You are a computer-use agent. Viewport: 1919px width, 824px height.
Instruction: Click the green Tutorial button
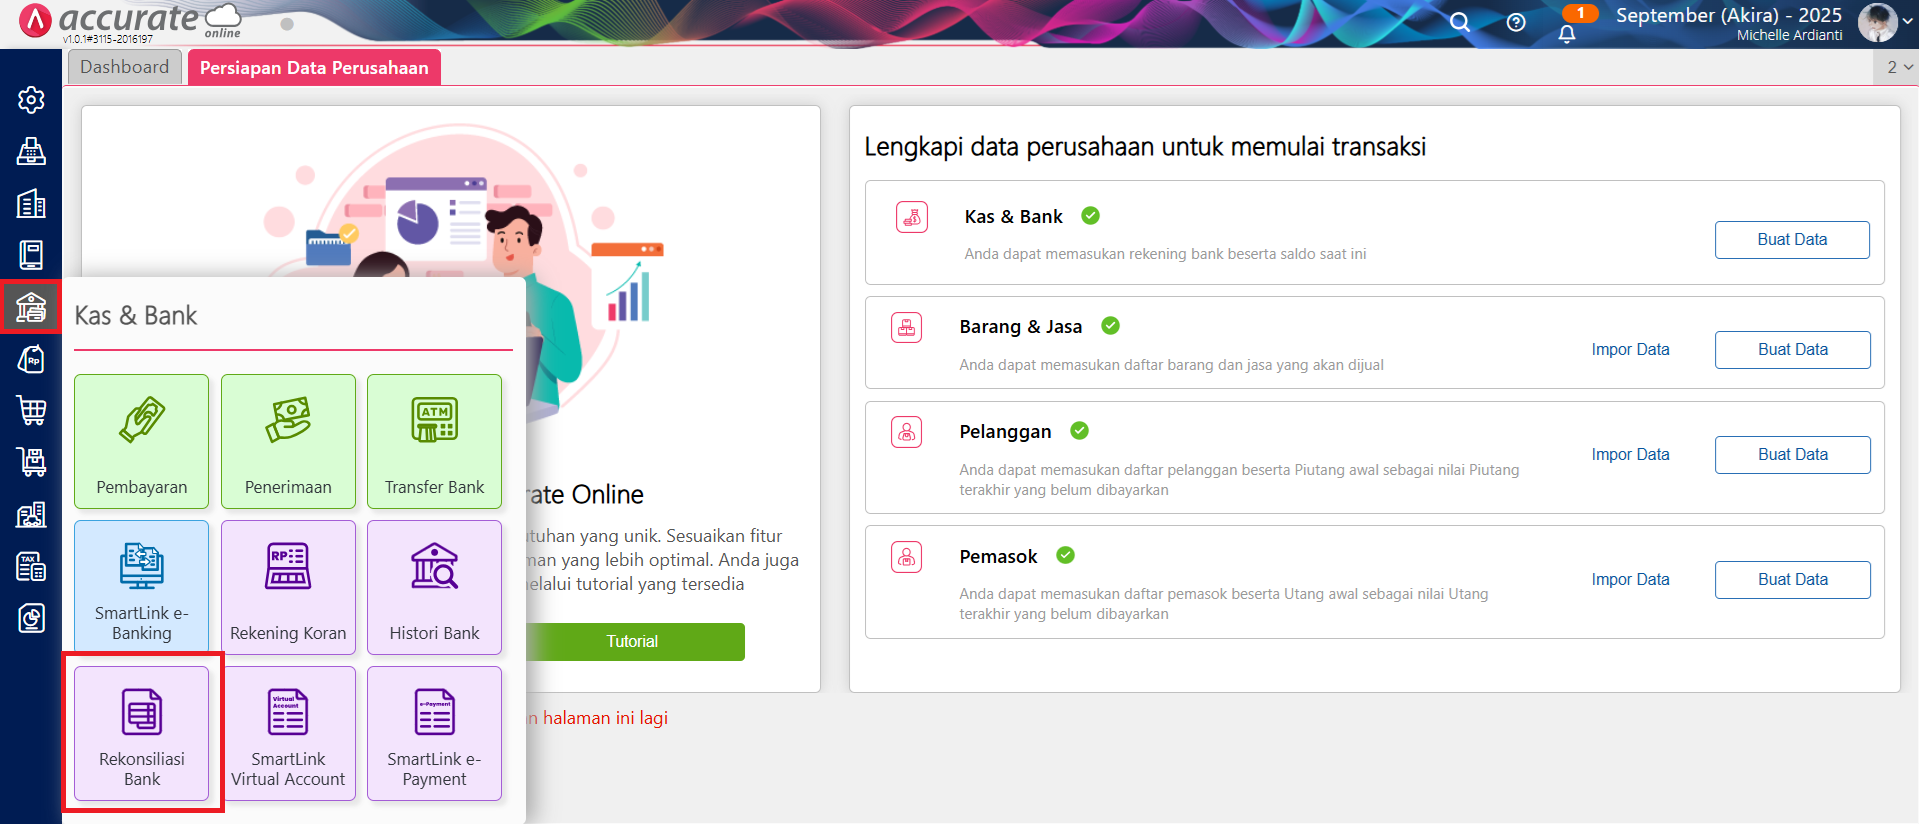pyautogui.click(x=632, y=642)
